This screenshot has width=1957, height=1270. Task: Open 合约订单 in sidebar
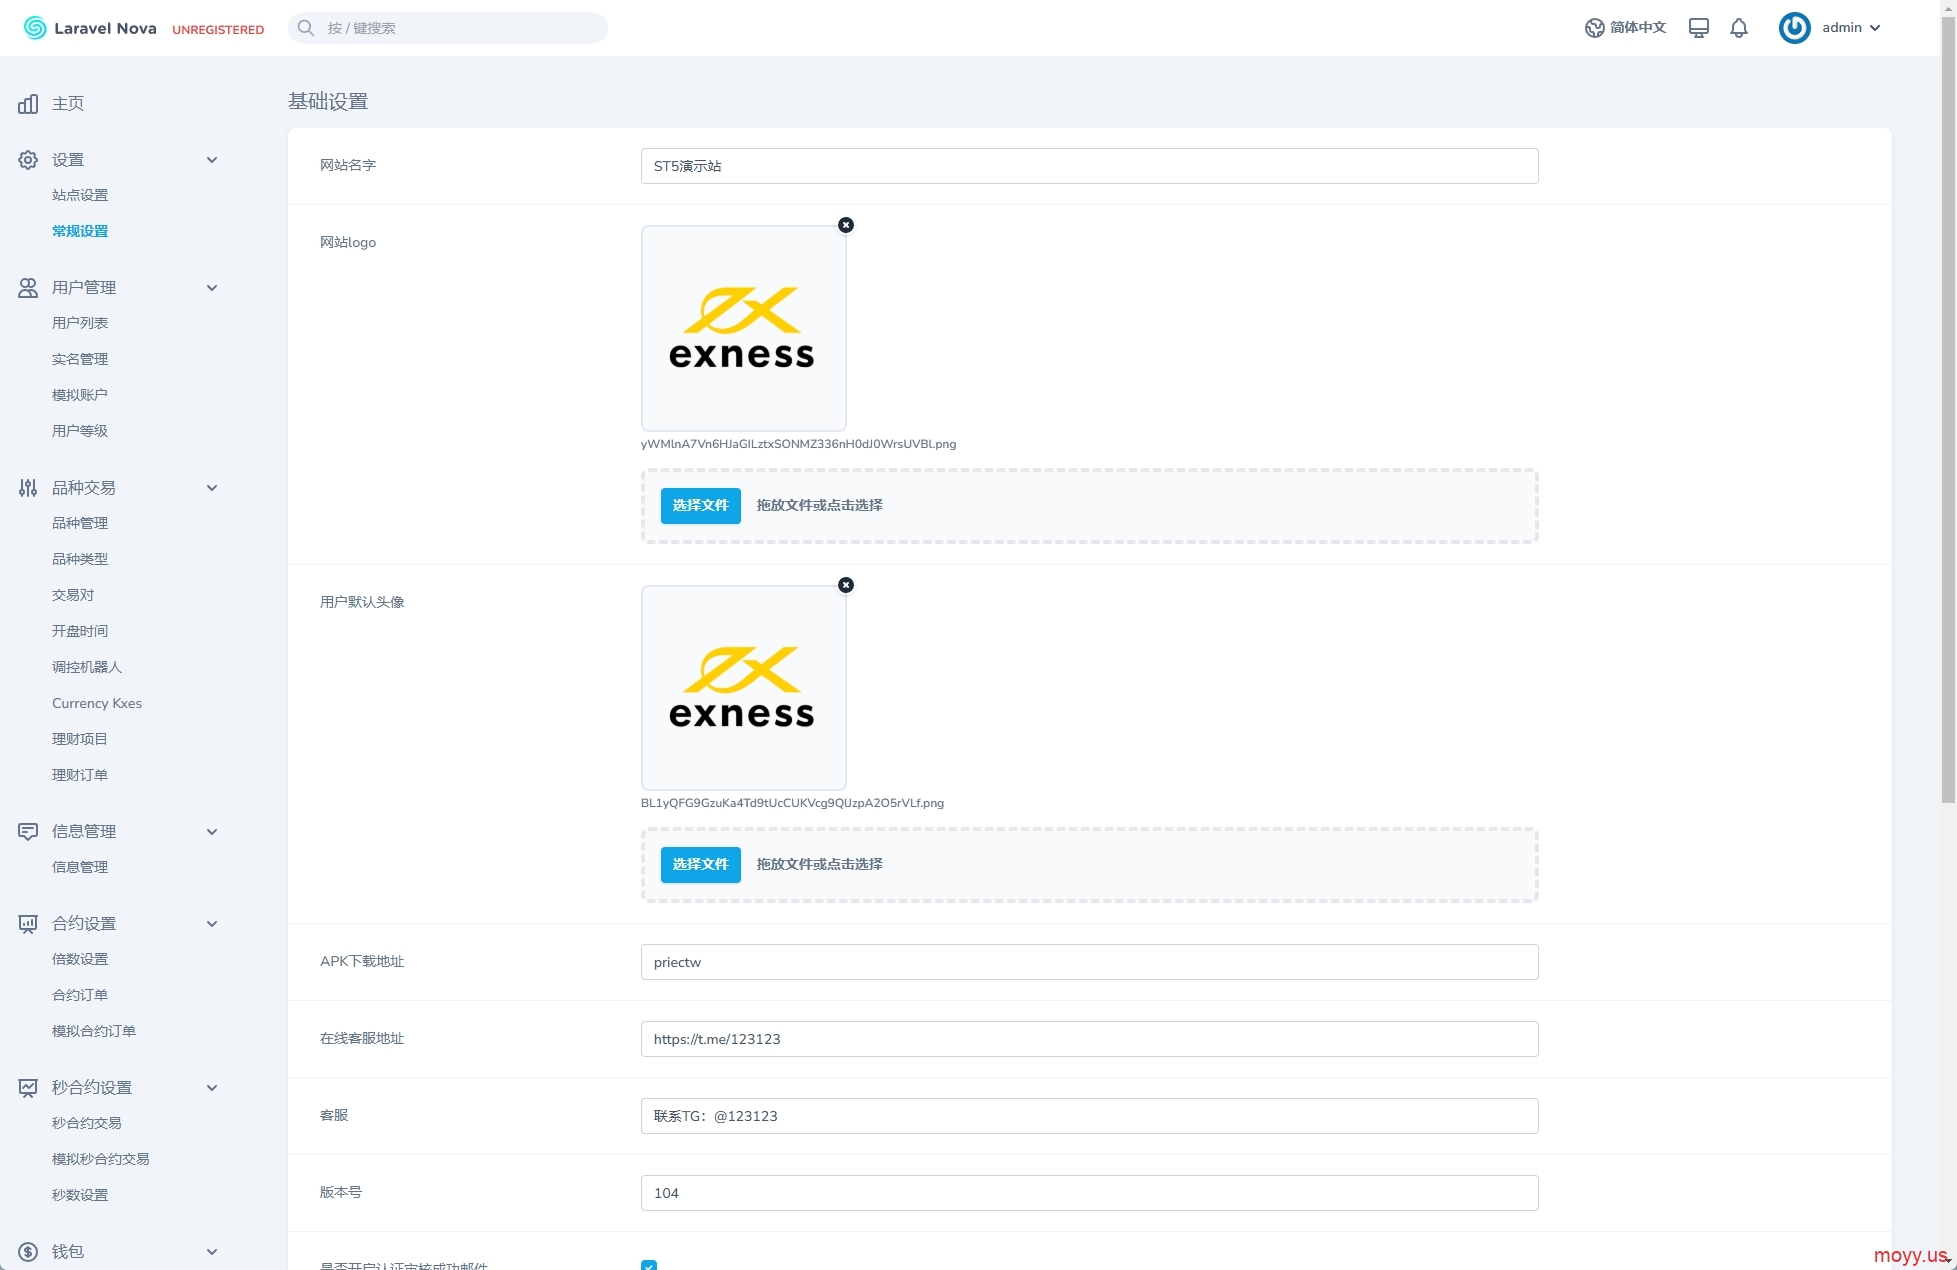click(x=80, y=995)
